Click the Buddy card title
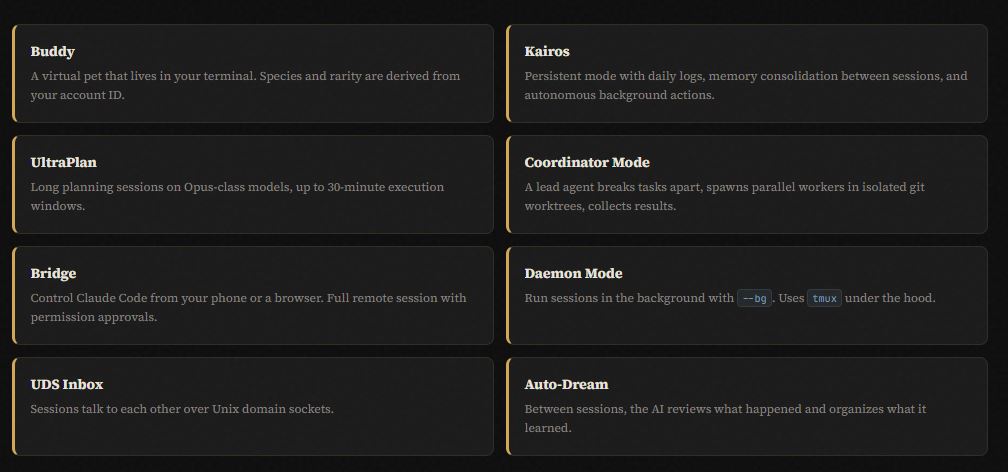Image resolution: width=1008 pixels, height=472 pixels. pyautogui.click(x=53, y=52)
